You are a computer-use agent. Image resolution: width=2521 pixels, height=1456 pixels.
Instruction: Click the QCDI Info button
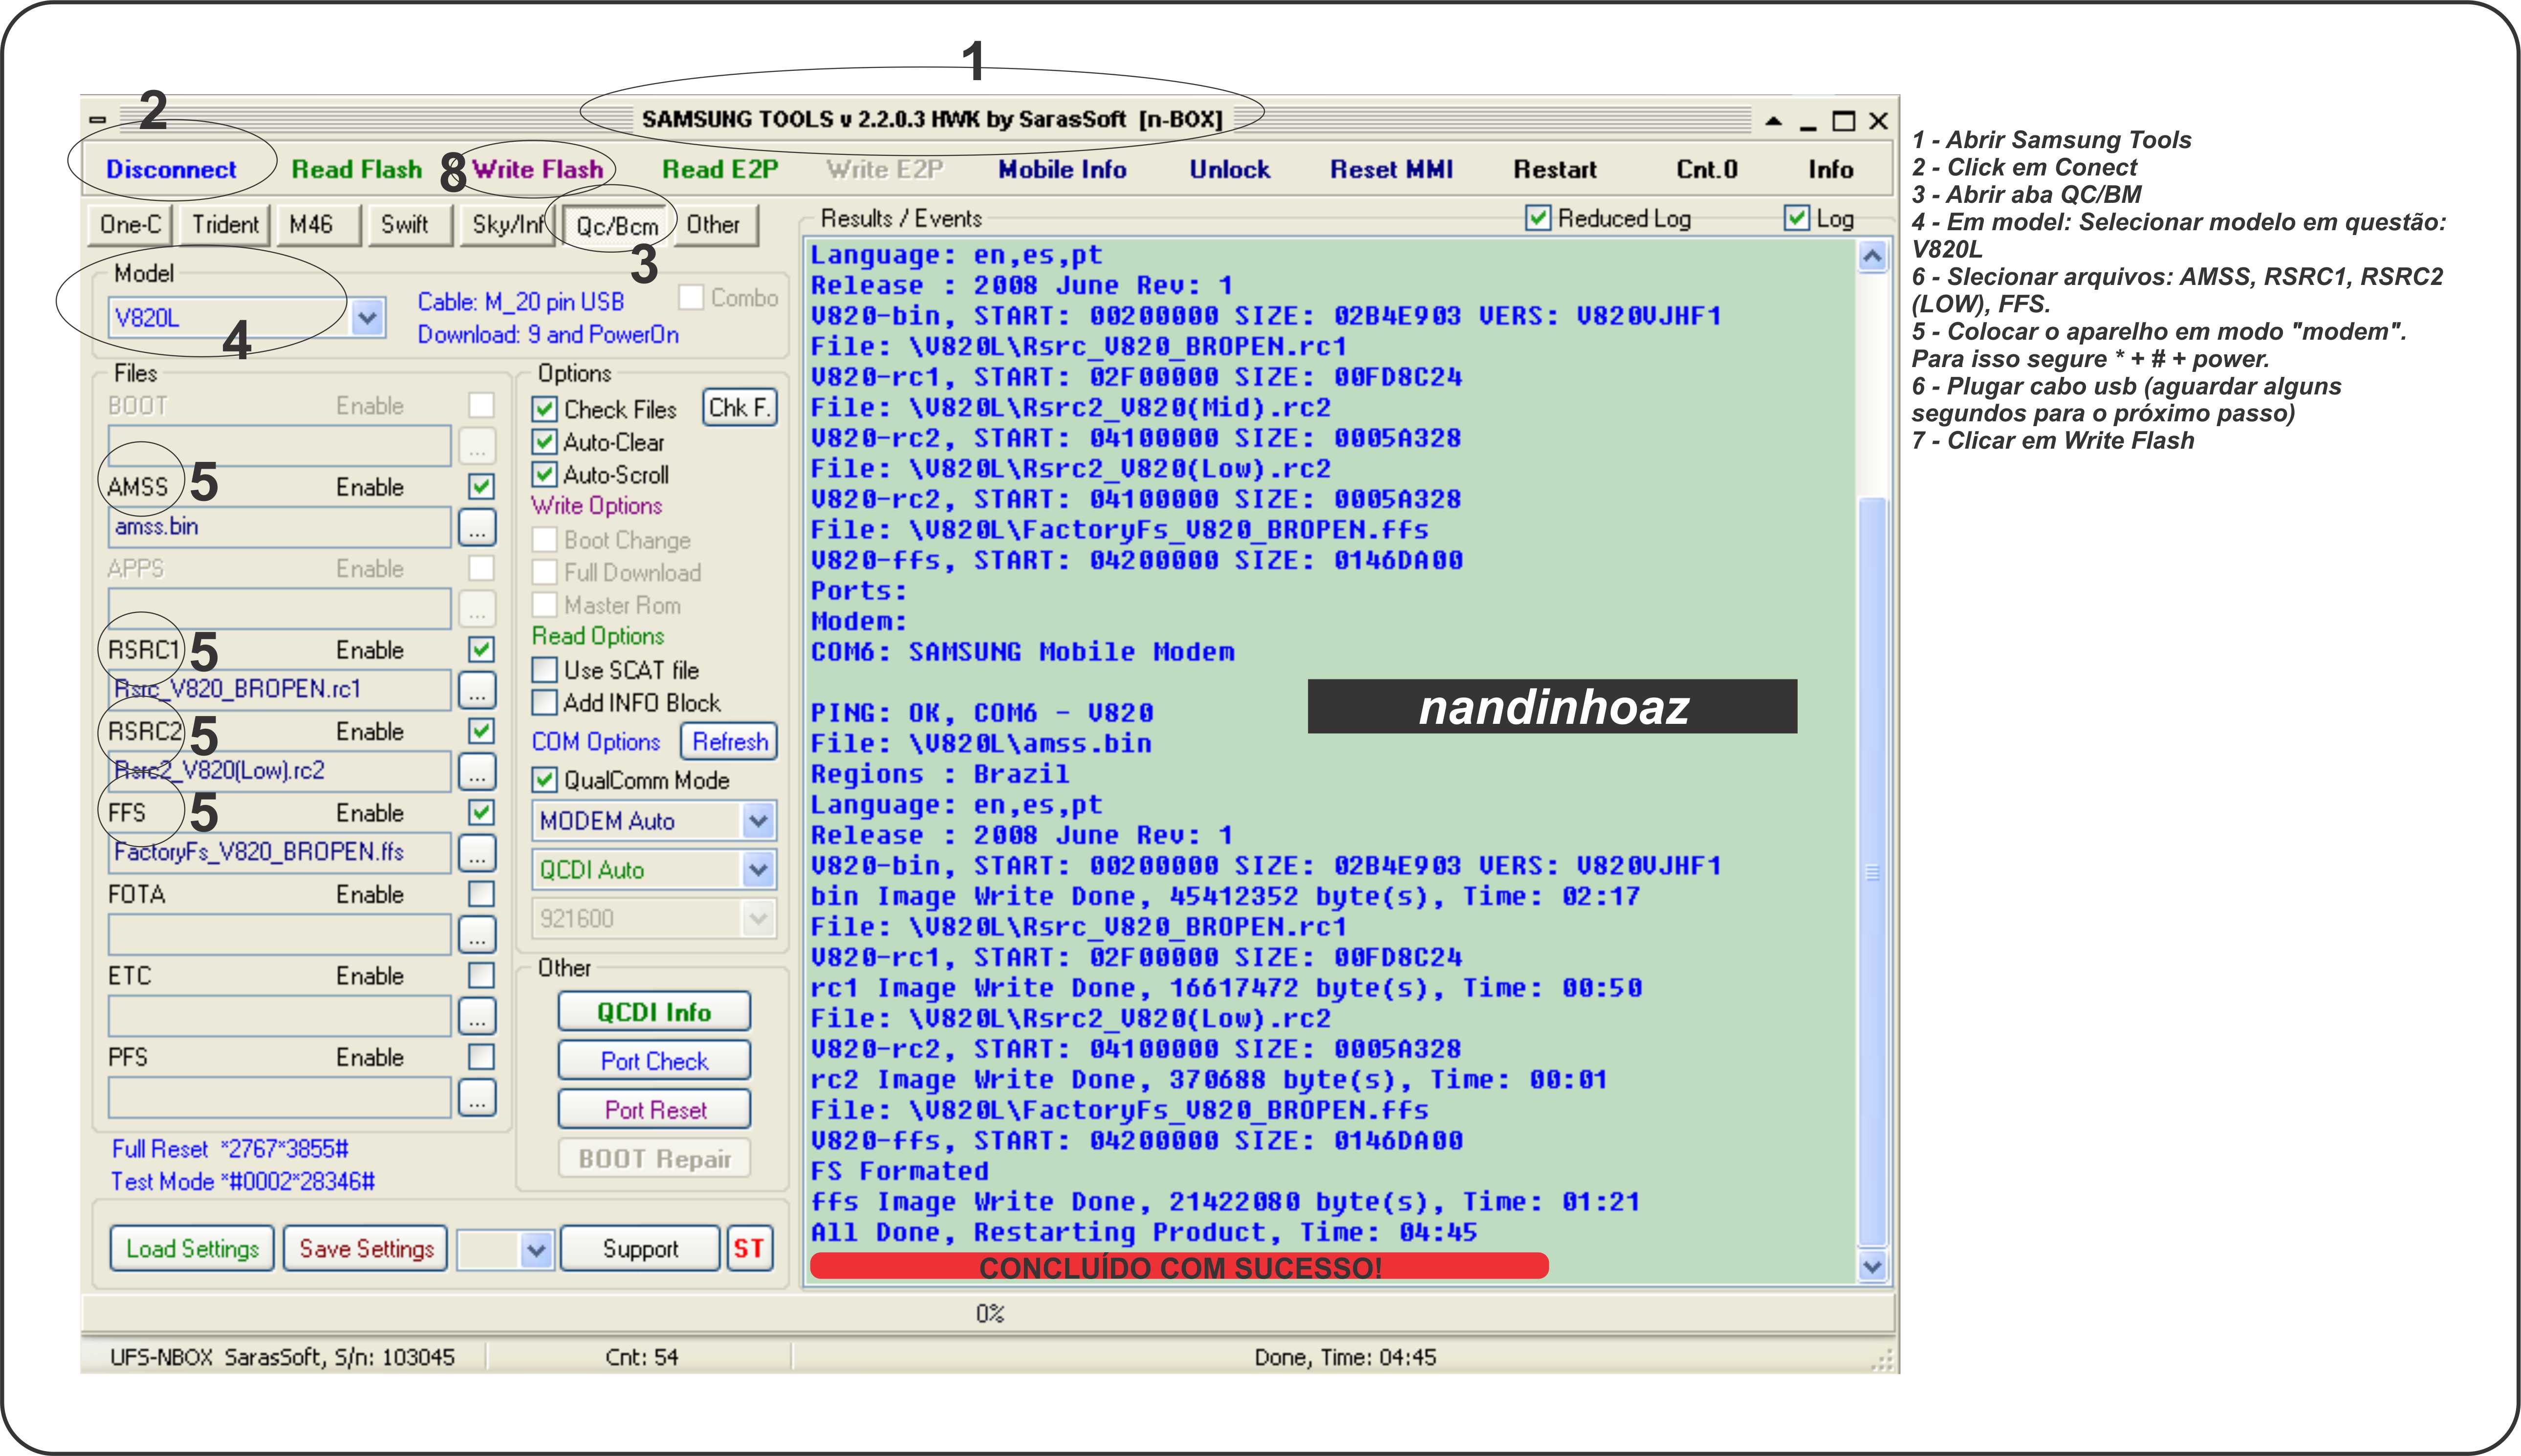654,1012
